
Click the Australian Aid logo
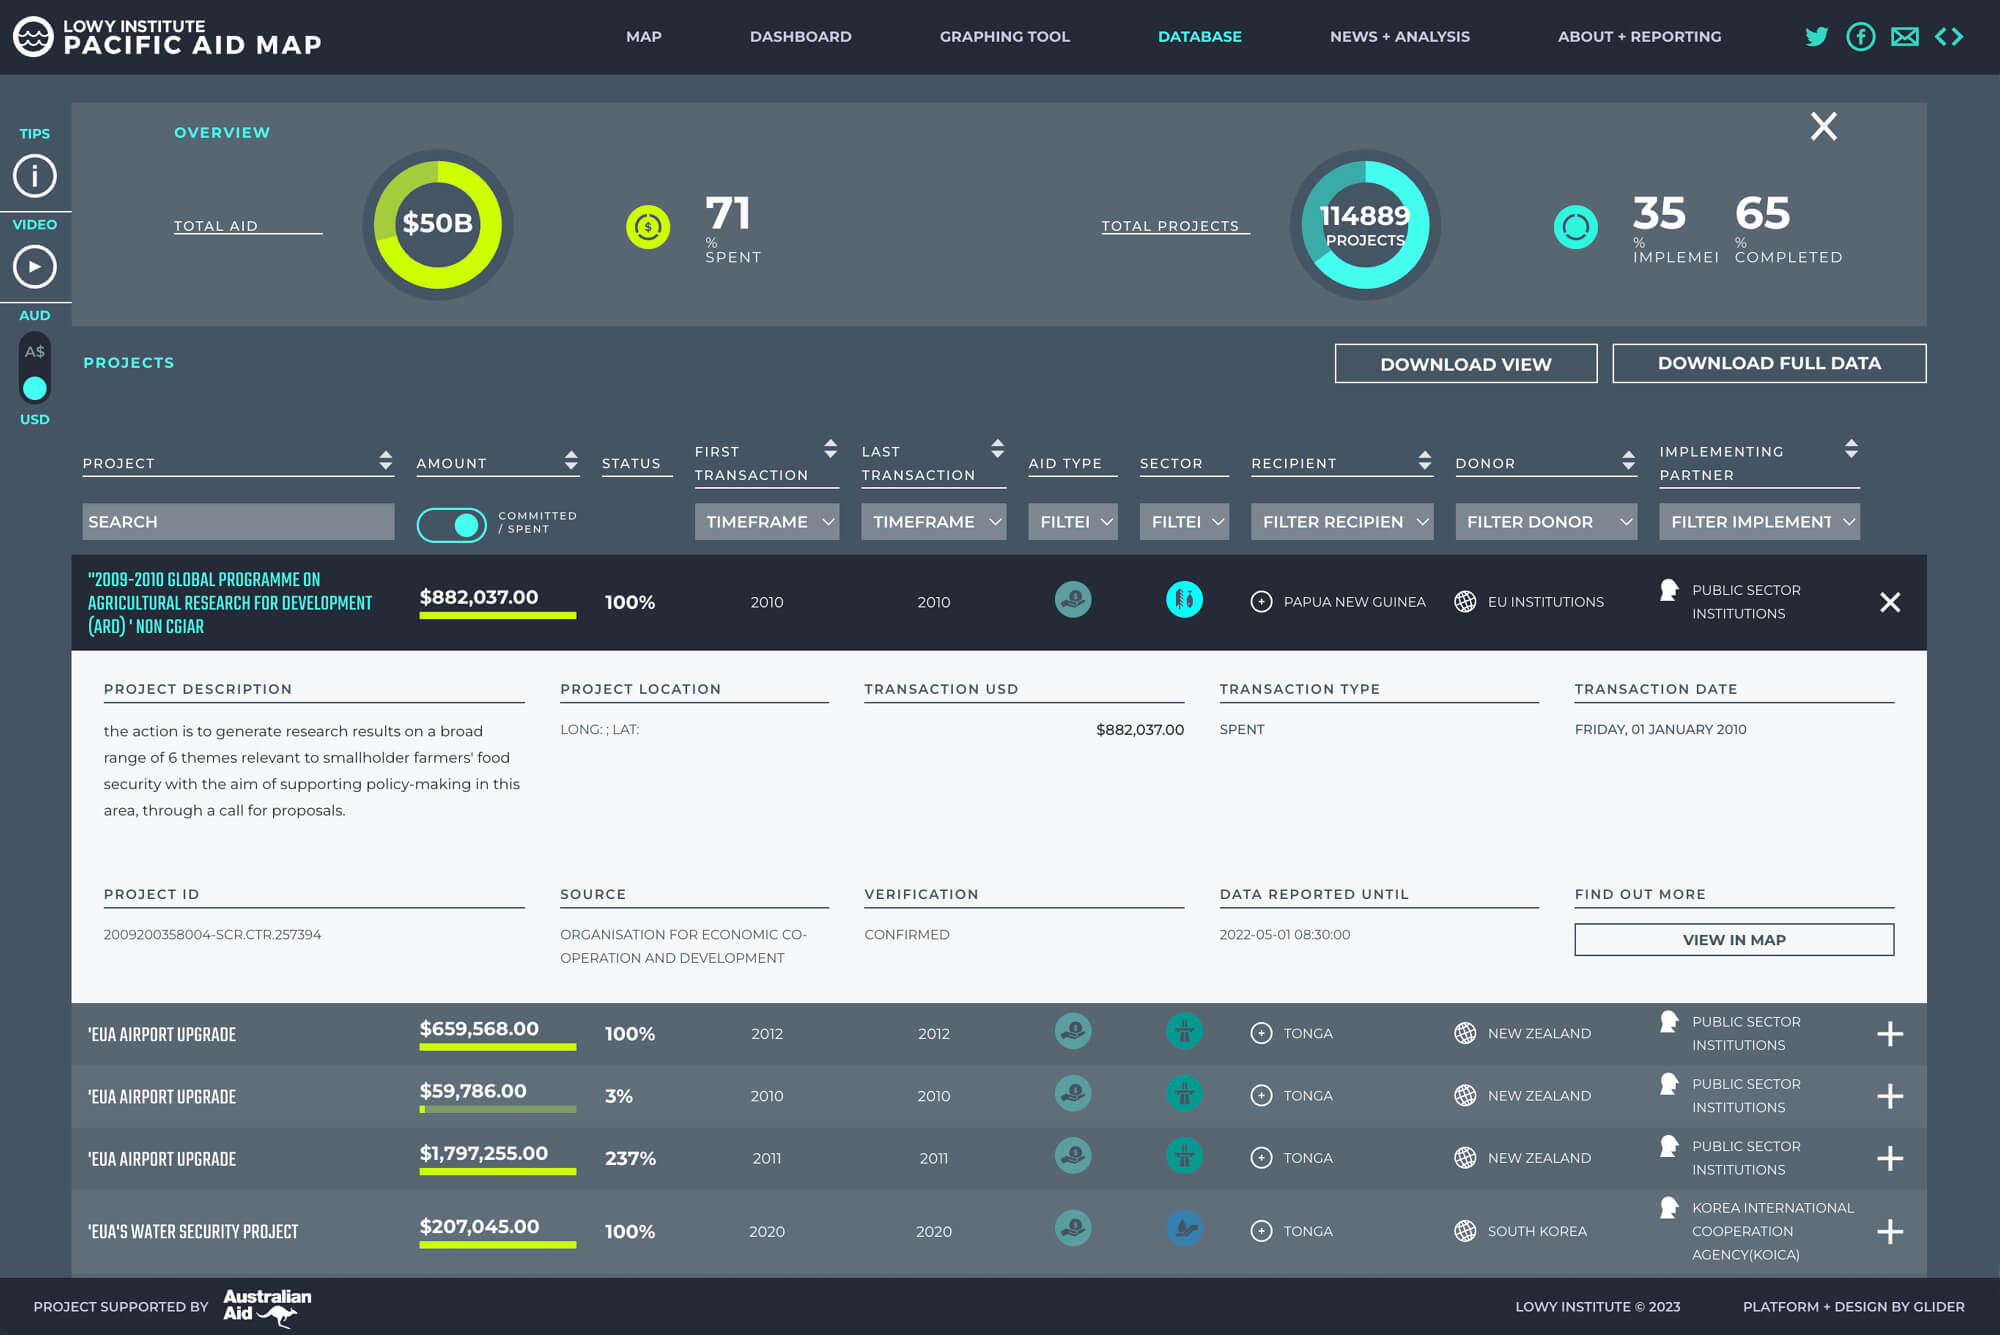[267, 1307]
